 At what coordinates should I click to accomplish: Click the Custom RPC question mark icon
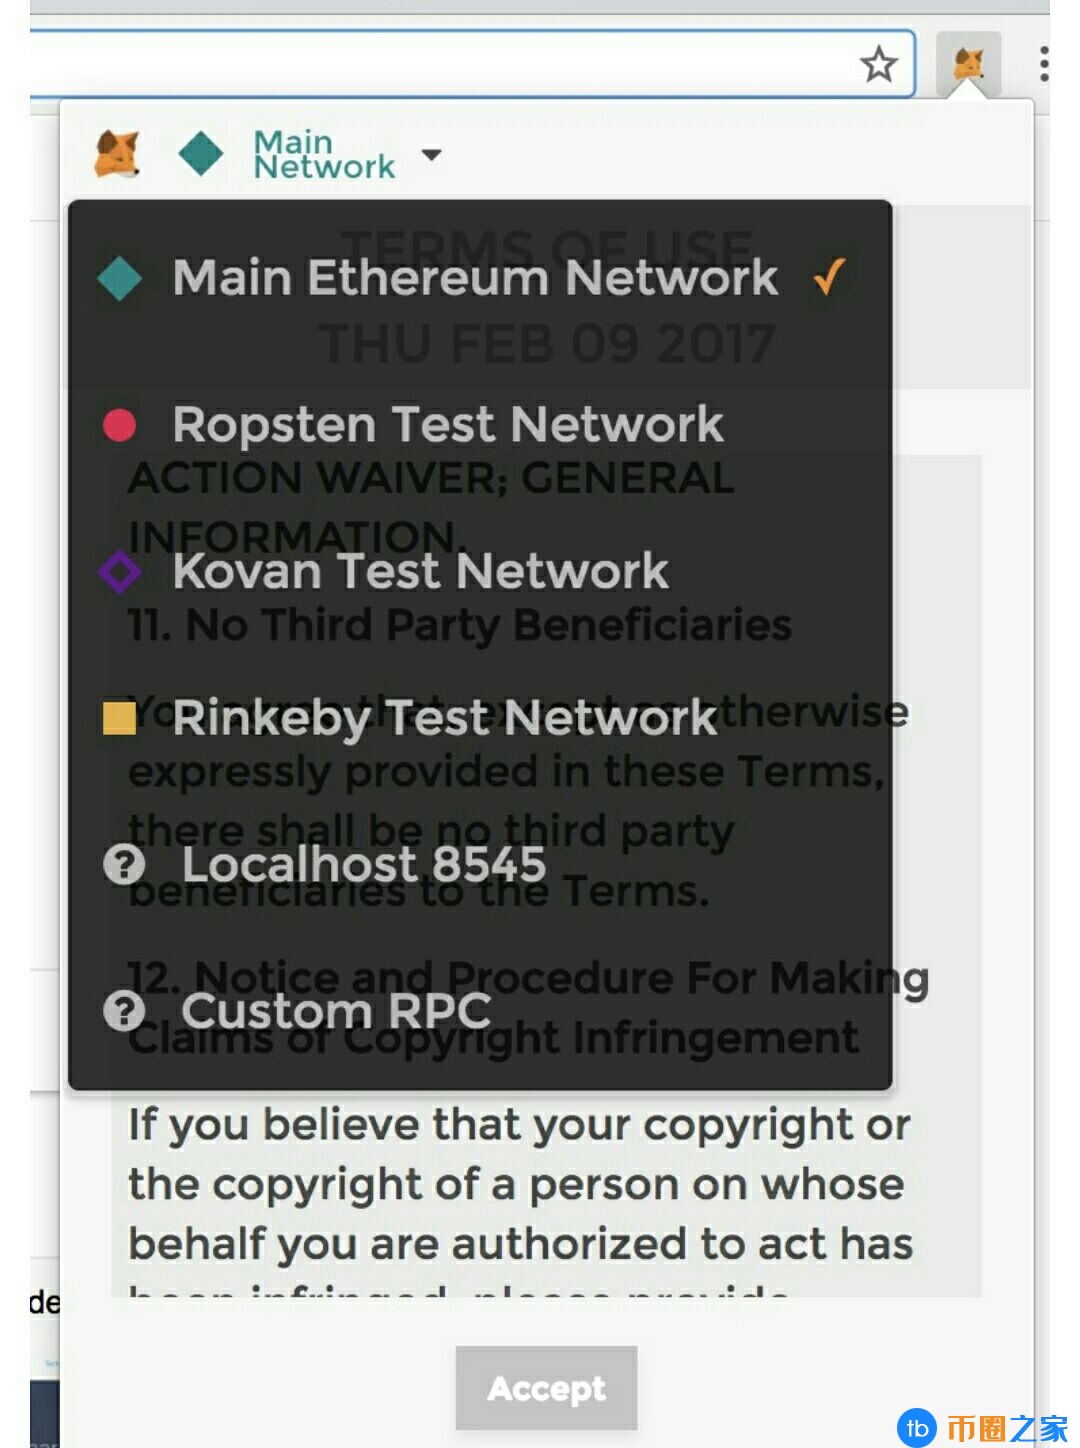click(124, 1011)
